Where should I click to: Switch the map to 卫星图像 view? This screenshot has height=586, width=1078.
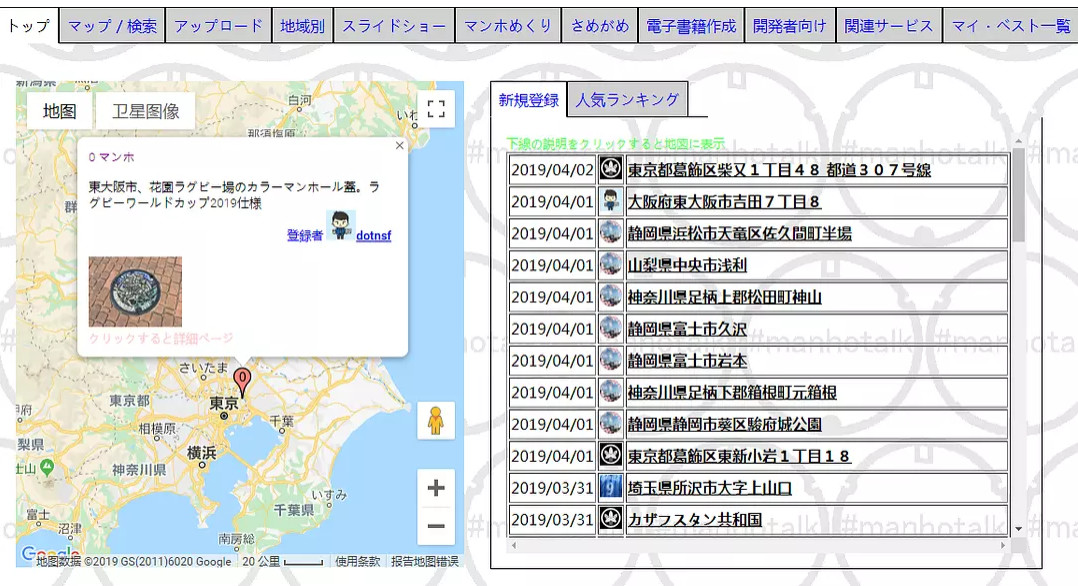coord(146,111)
